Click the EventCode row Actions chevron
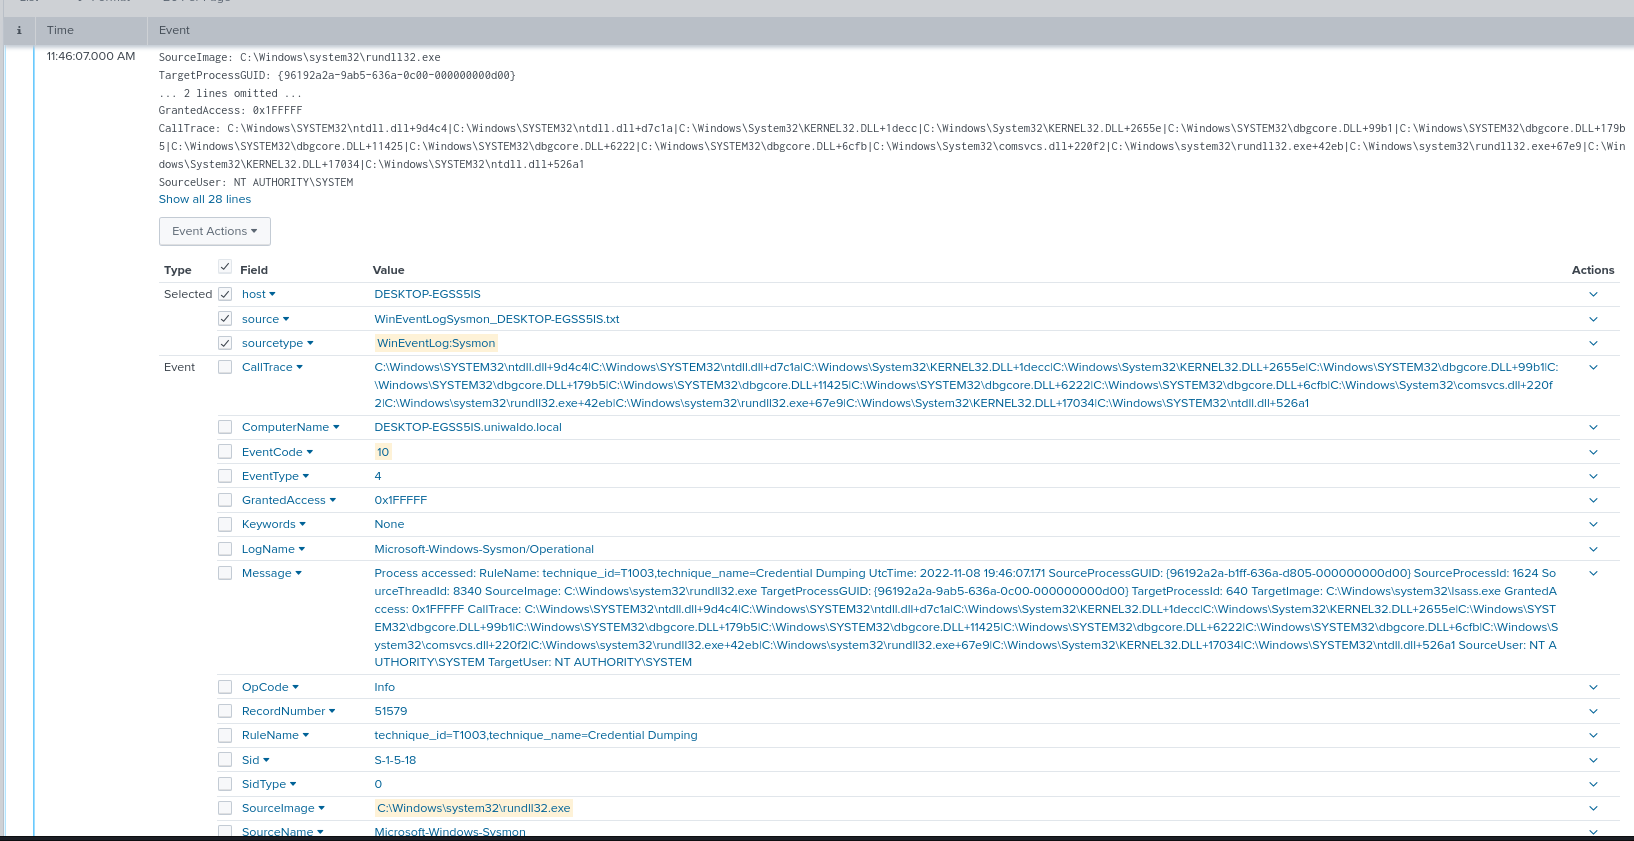 [1593, 452]
